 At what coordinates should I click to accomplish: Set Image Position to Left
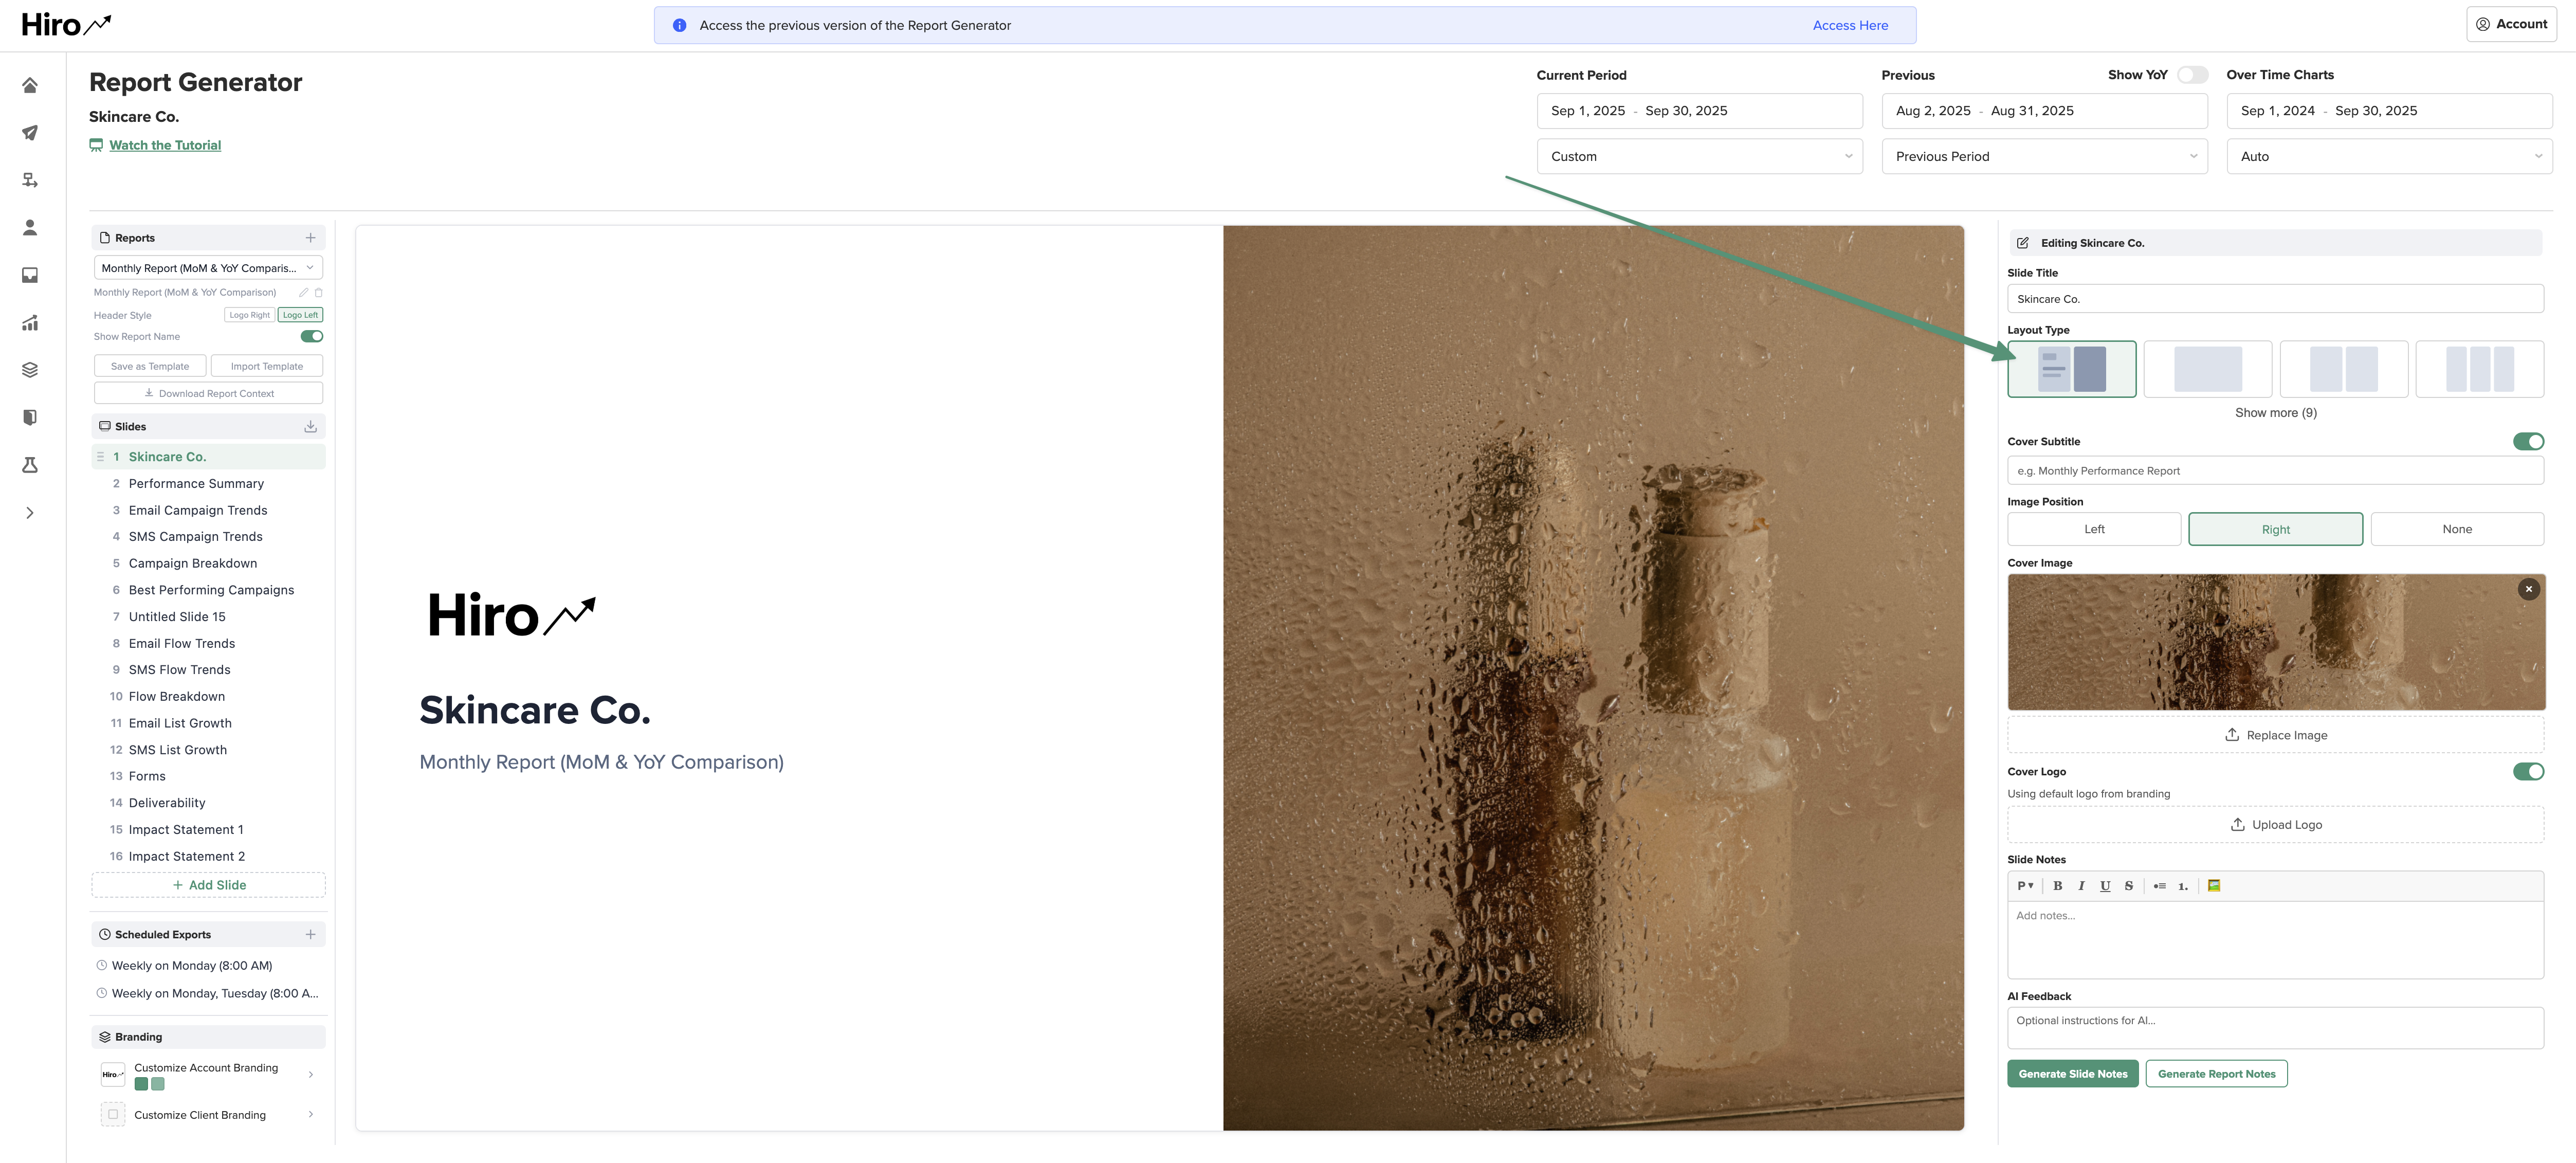coord(2094,530)
